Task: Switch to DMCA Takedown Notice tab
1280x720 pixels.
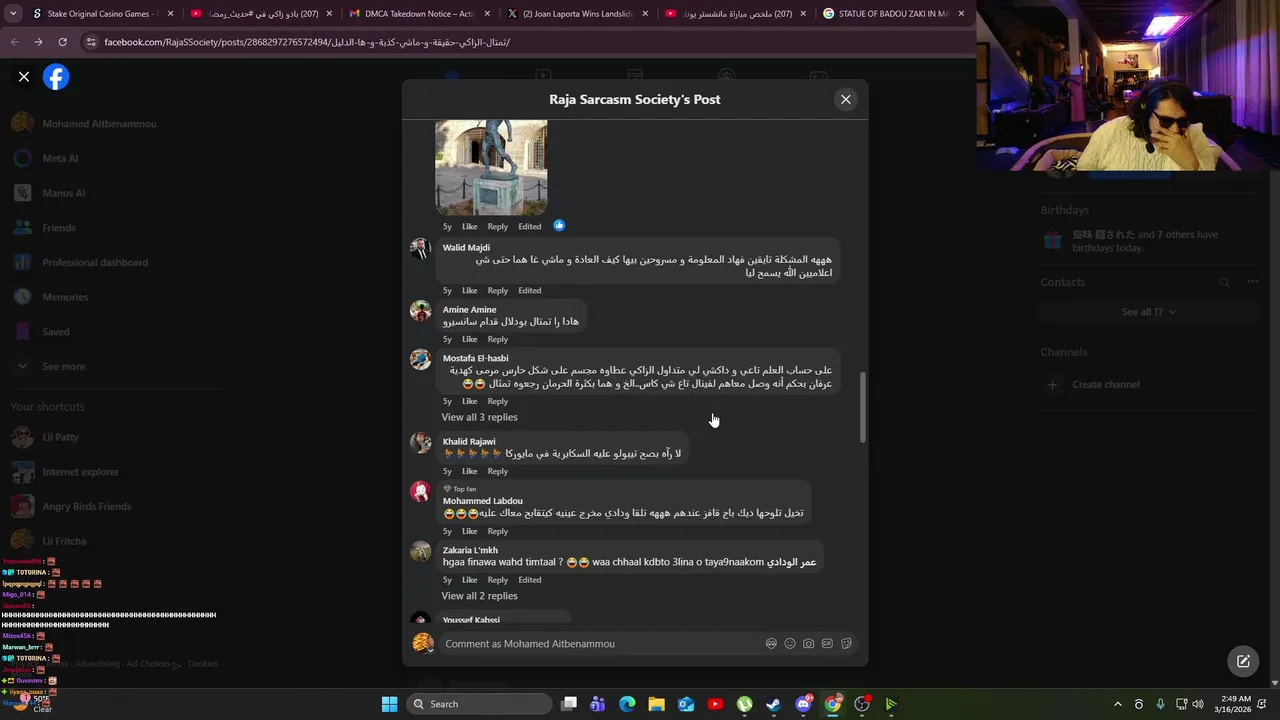Action: tap(420, 14)
